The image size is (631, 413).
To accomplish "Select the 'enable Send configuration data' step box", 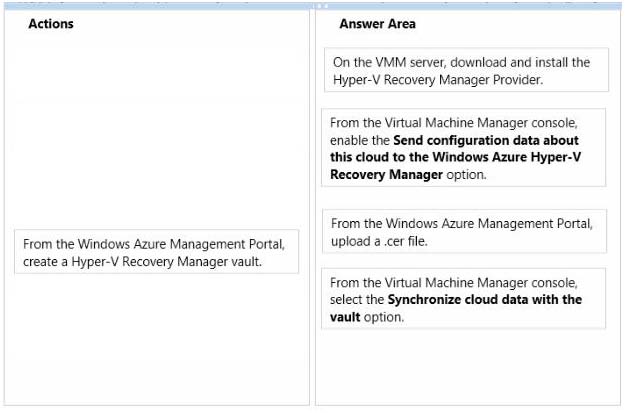I will pos(464,148).
